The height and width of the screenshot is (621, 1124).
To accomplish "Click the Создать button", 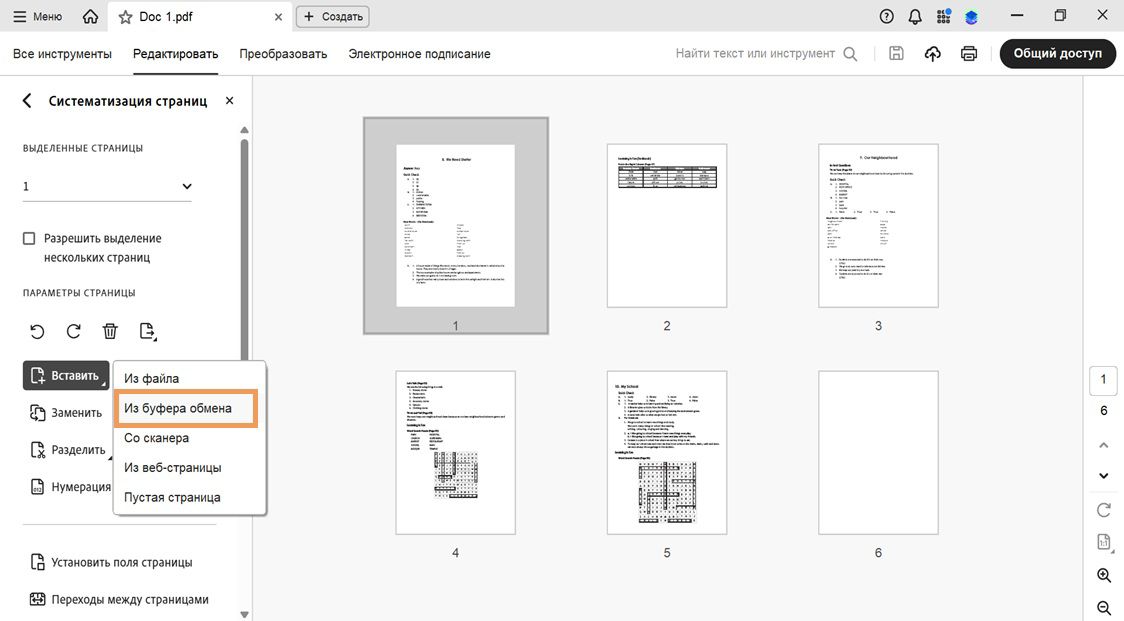I will click(x=333, y=16).
